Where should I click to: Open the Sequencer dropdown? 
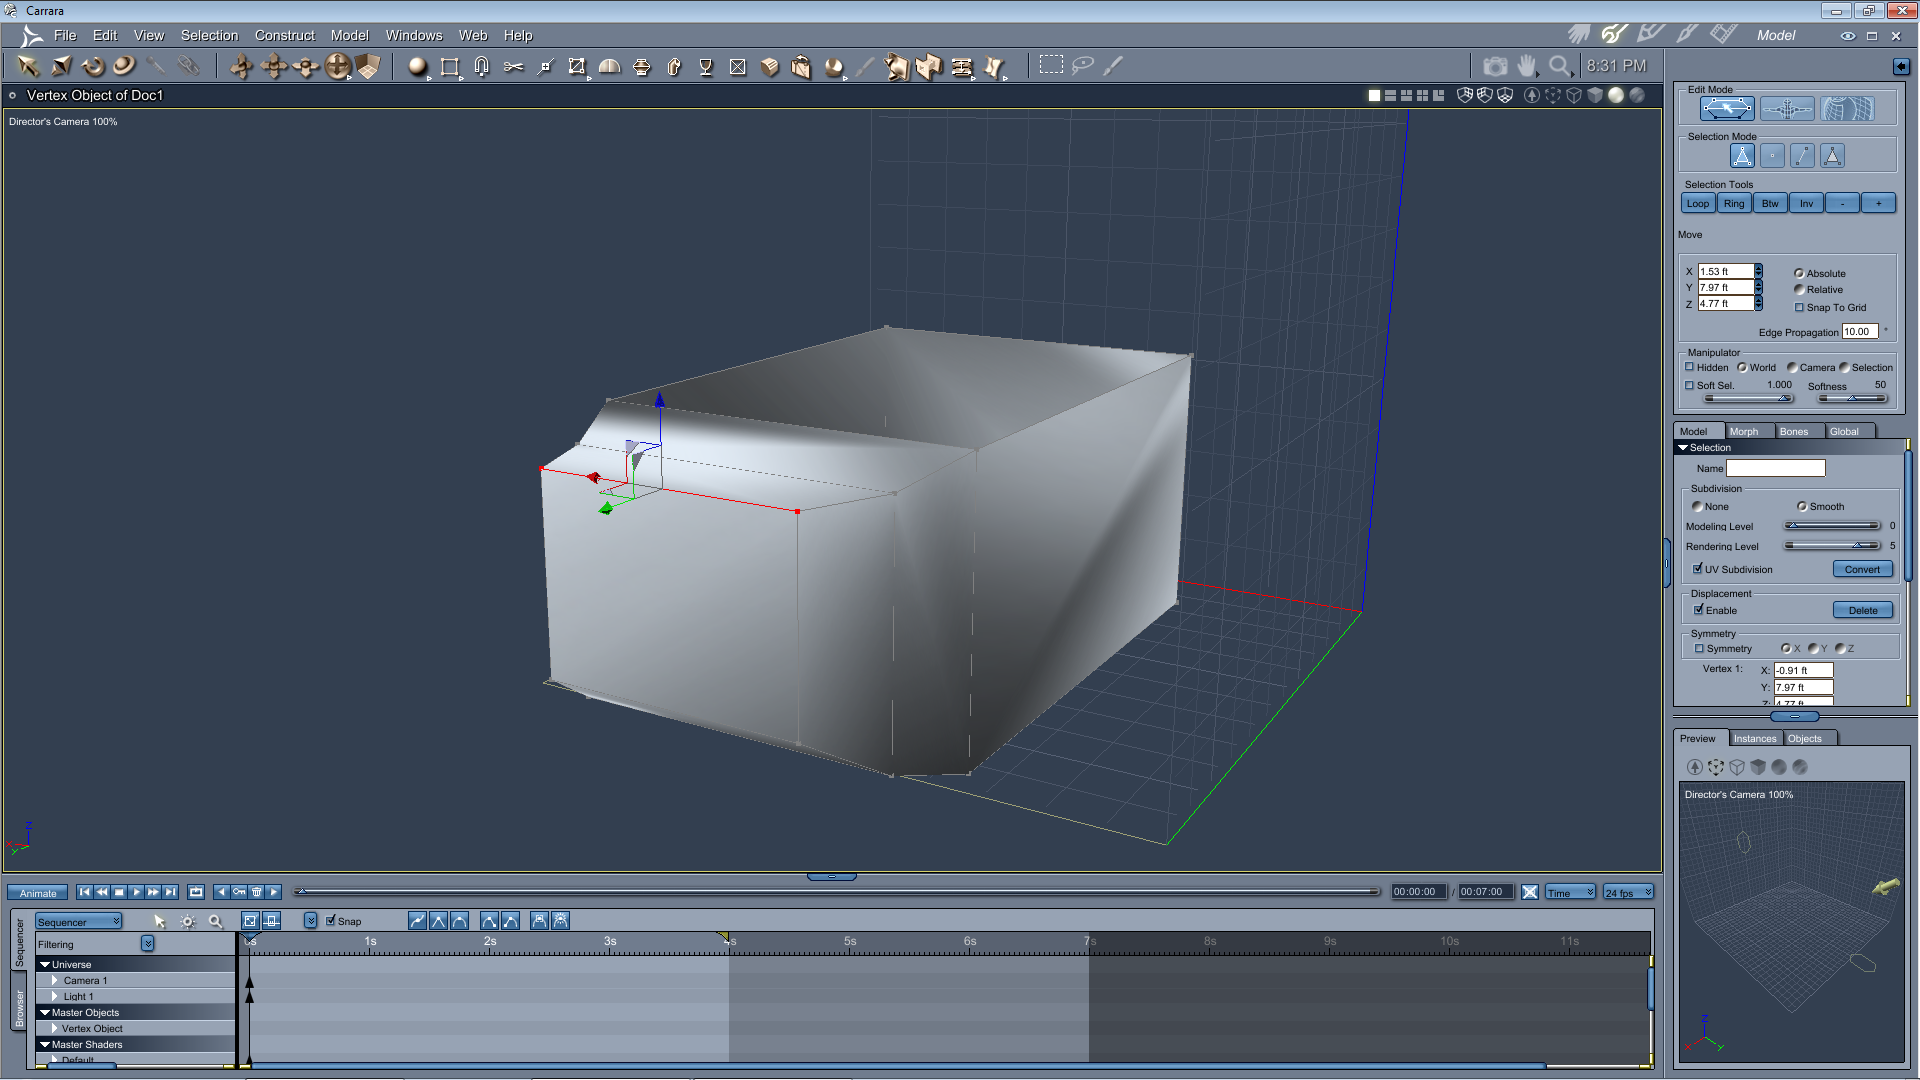coord(78,922)
